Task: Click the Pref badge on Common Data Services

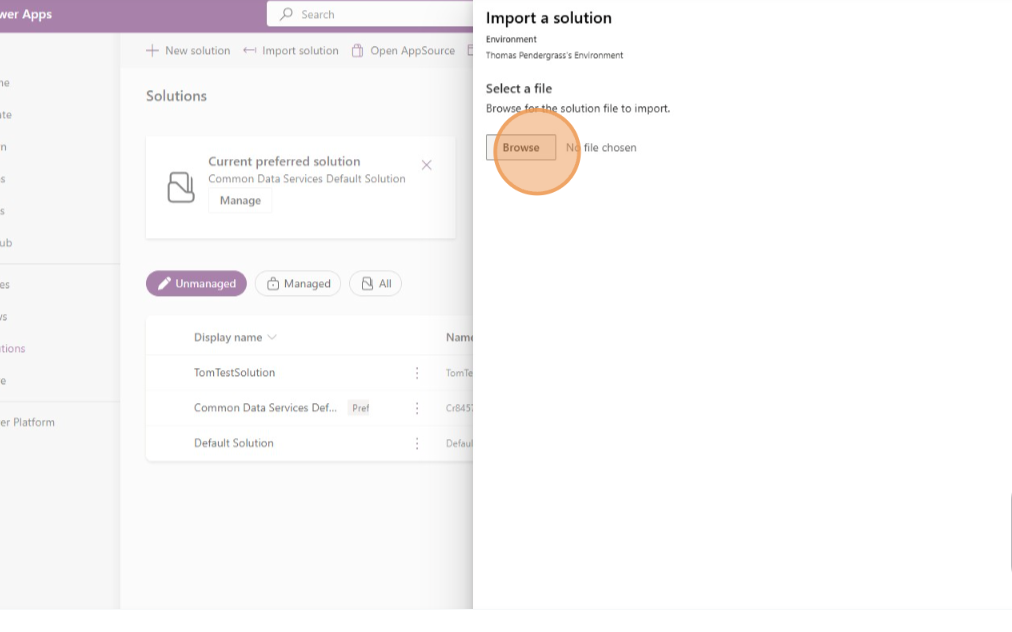Action: point(360,408)
